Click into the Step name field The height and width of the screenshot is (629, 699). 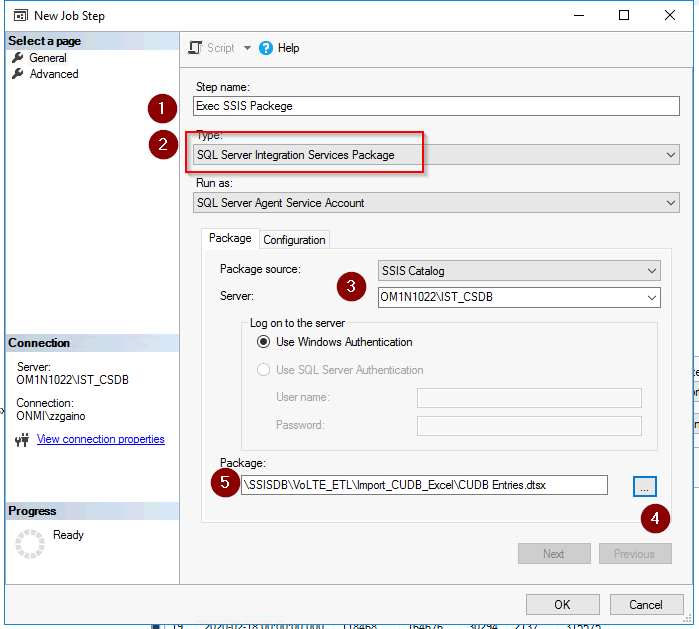[x=436, y=106]
